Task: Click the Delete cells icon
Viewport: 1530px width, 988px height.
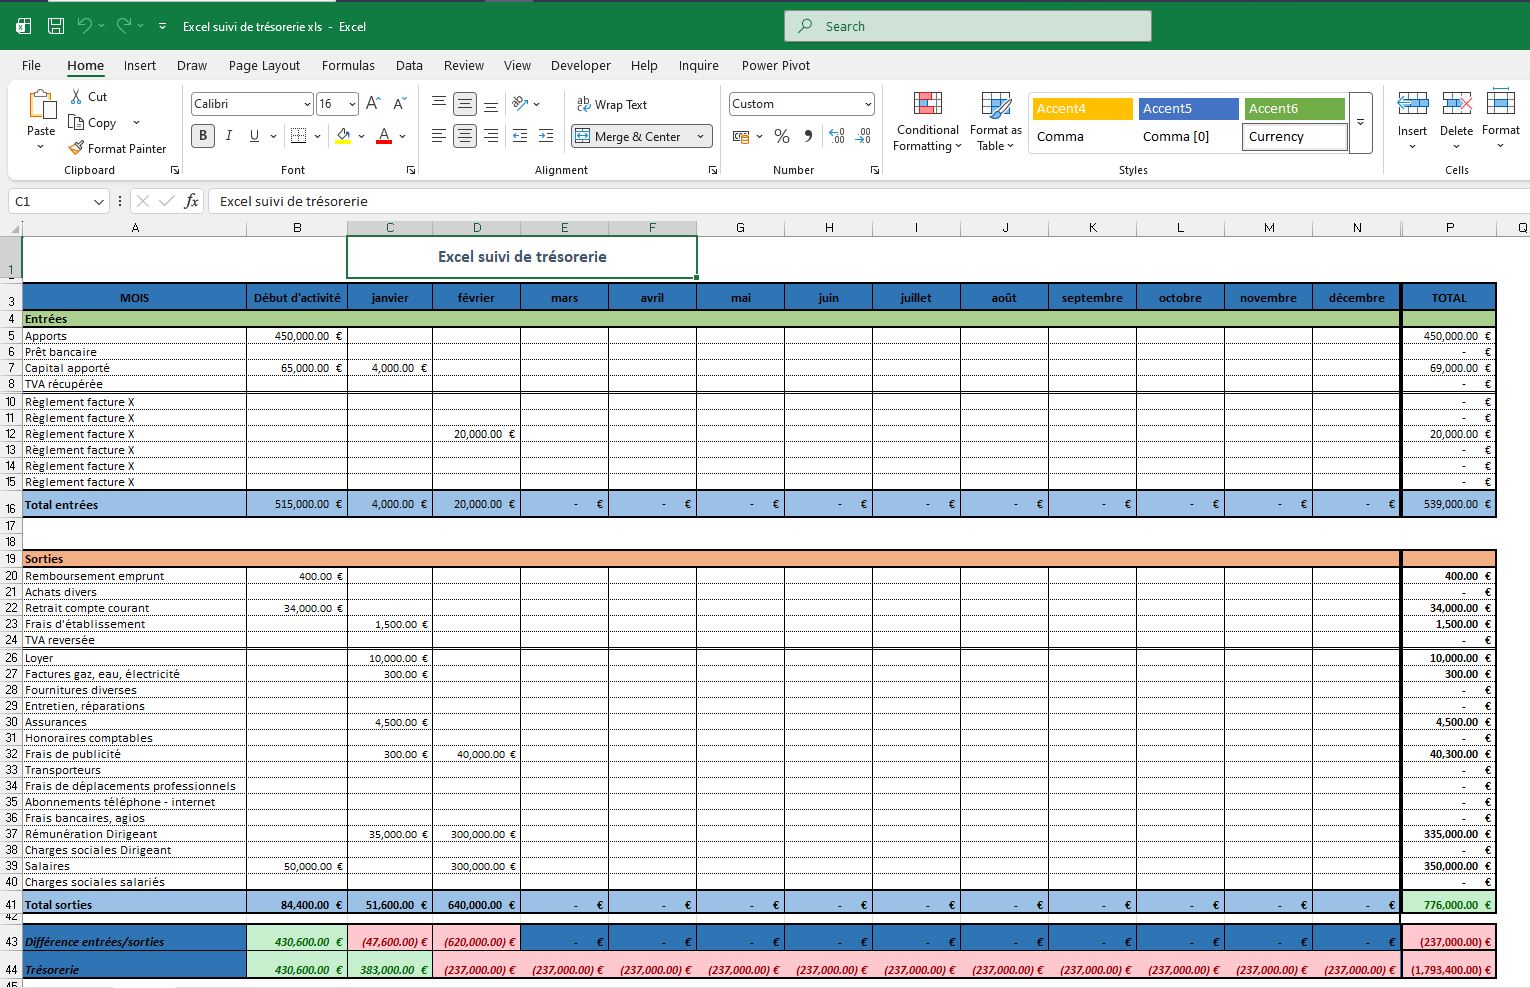Action: click(1456, 104)
